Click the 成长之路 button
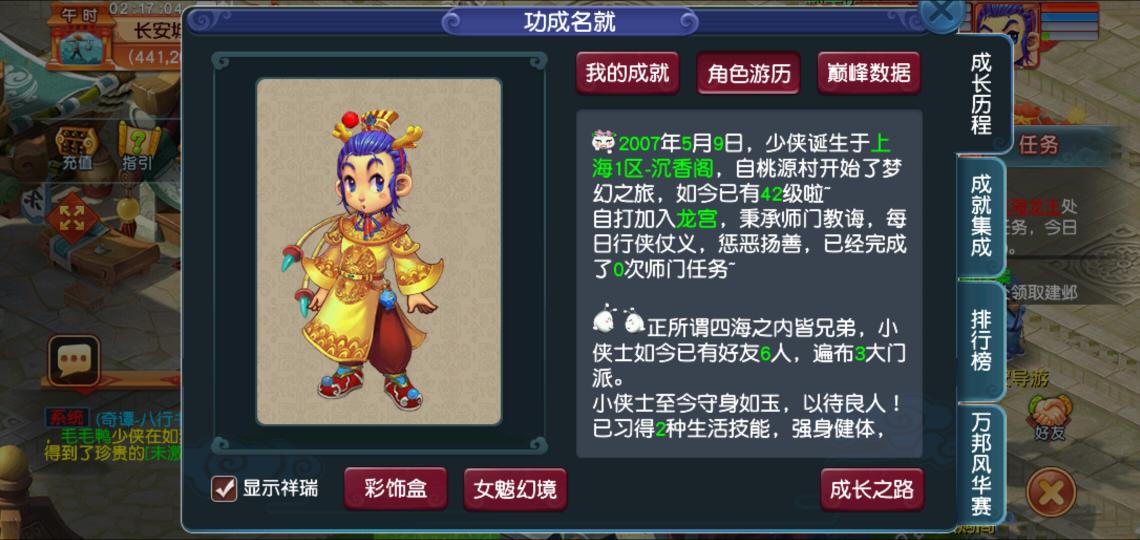1140x540 pixels. coord(872,489)
